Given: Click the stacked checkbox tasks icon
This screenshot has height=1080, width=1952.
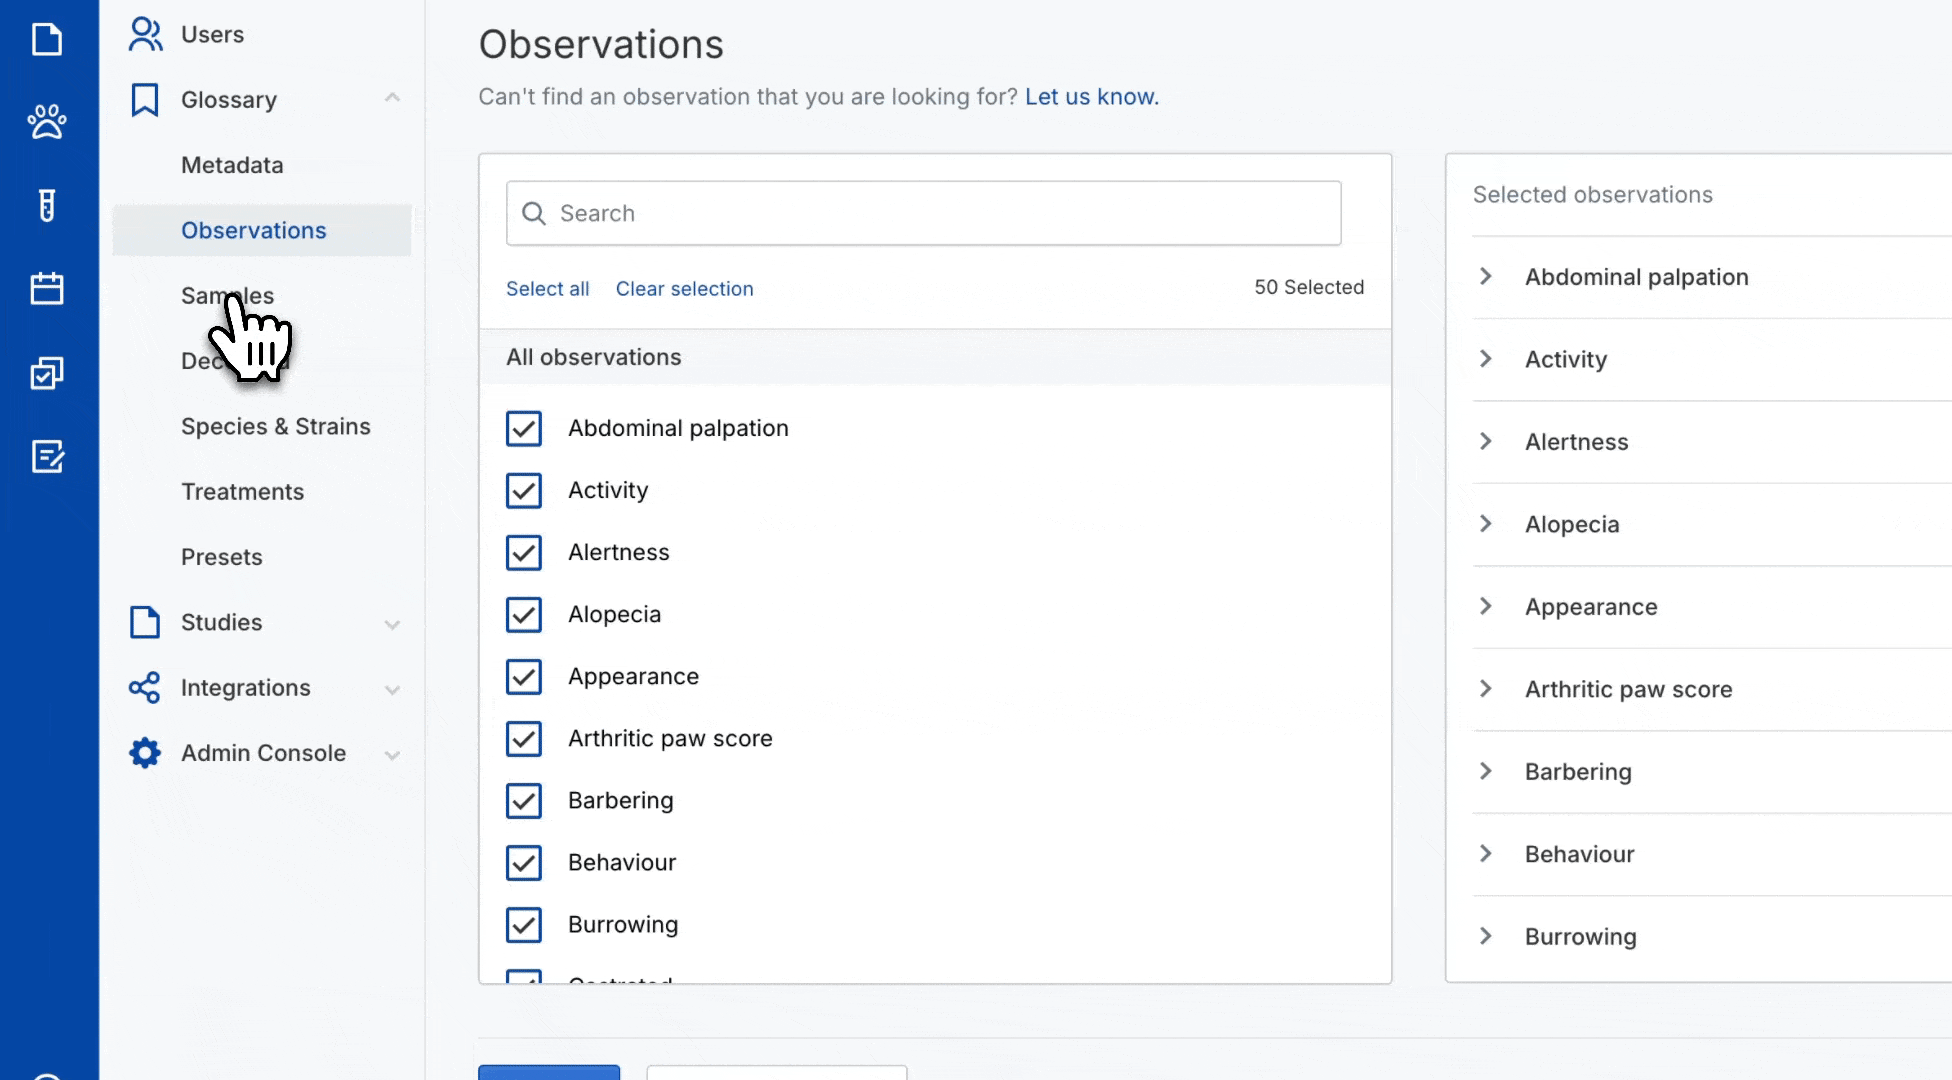Looking at the screenshot, I should (x=47, y=373).
